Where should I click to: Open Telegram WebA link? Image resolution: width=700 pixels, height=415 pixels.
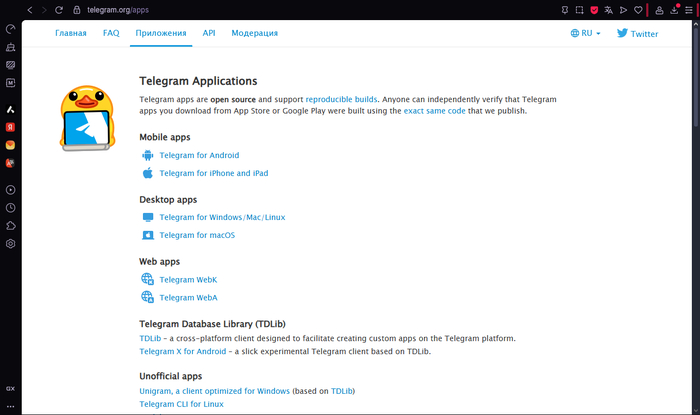(x=188, y=298)
